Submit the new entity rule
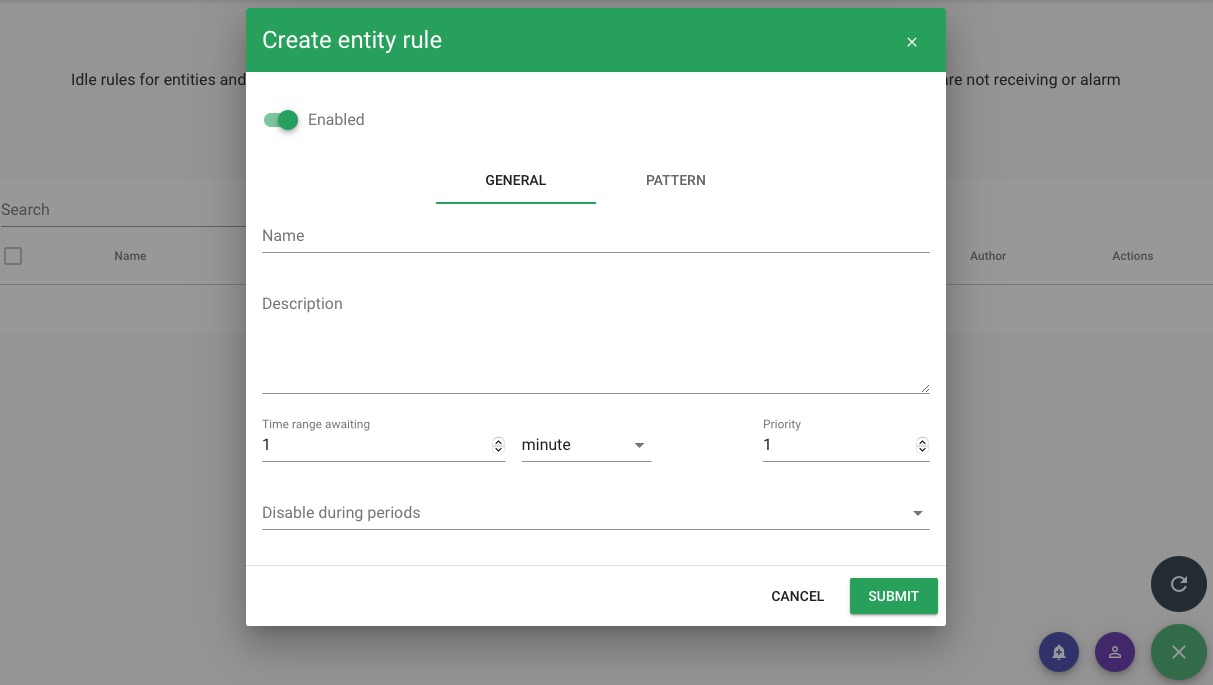Screen dimensions: 1213x685 893,596
